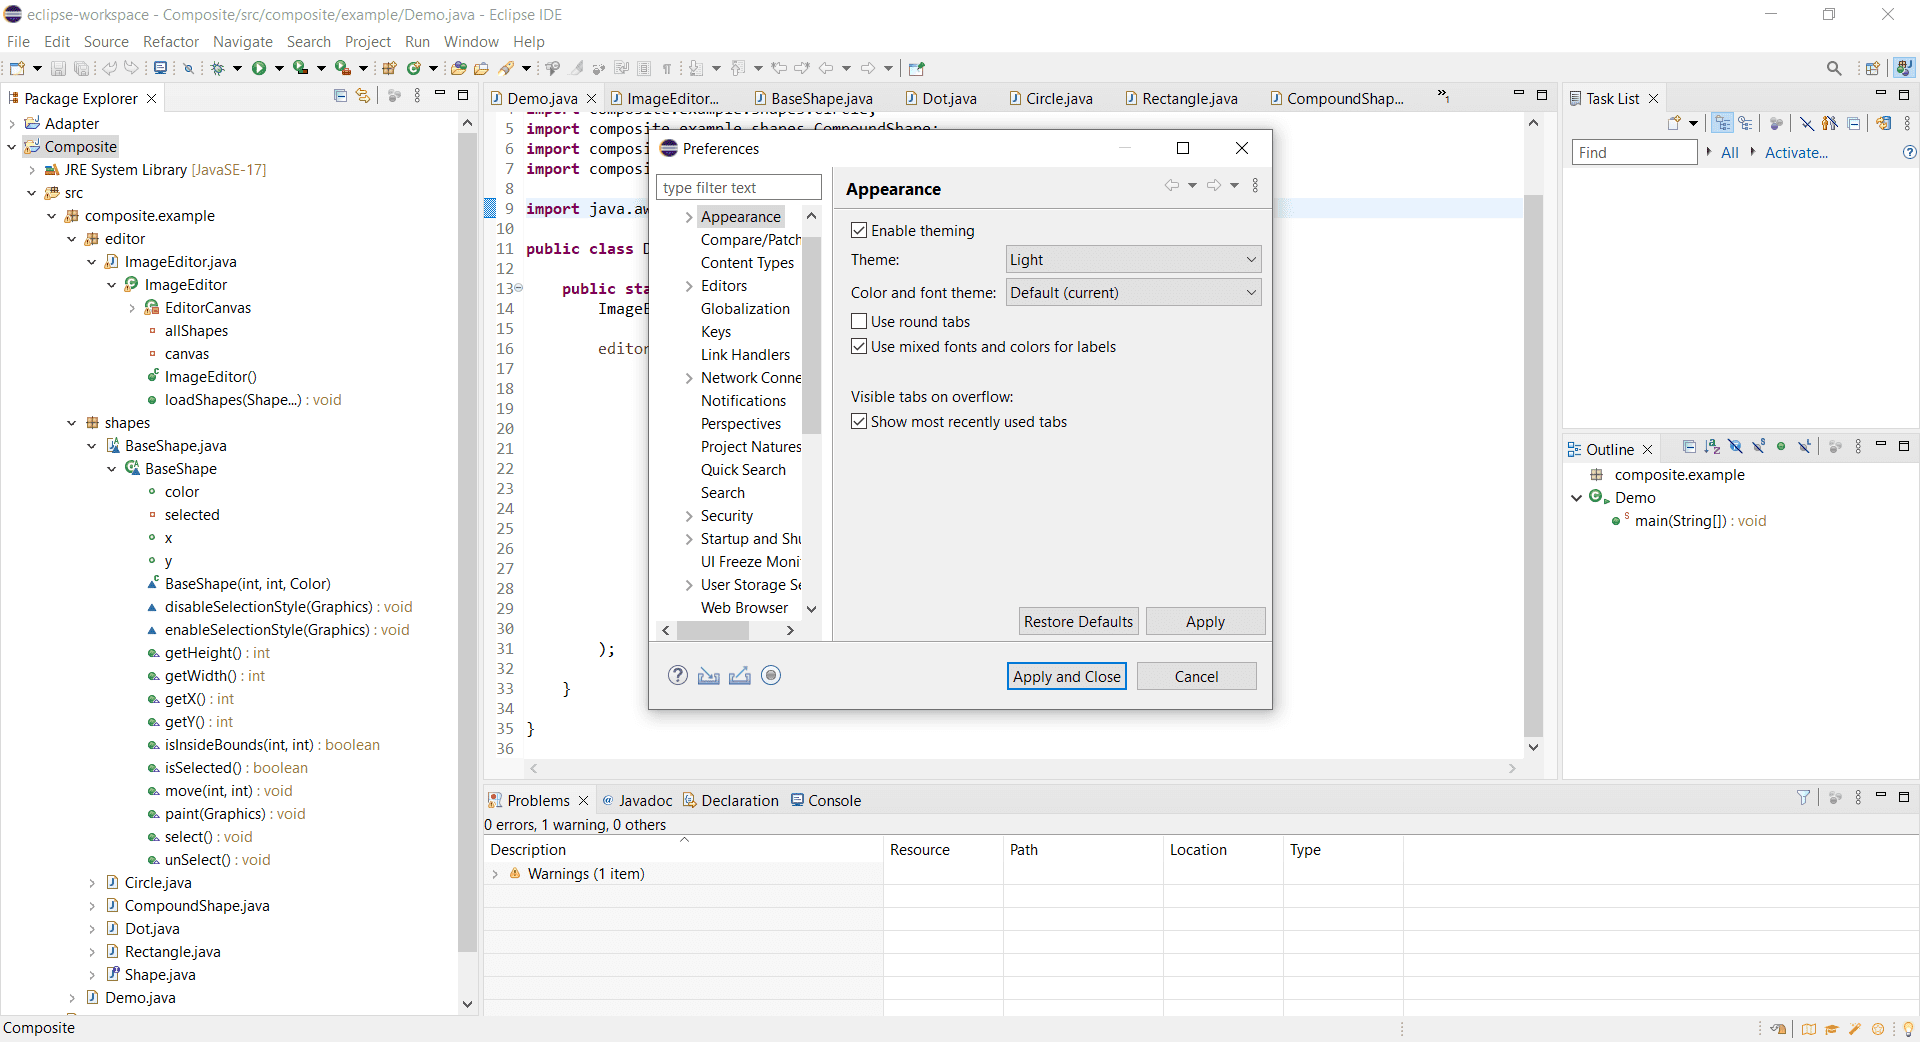Click the Open Perspective icon
This screenshot has width=1920, height=1042.
coord(1873,68)
